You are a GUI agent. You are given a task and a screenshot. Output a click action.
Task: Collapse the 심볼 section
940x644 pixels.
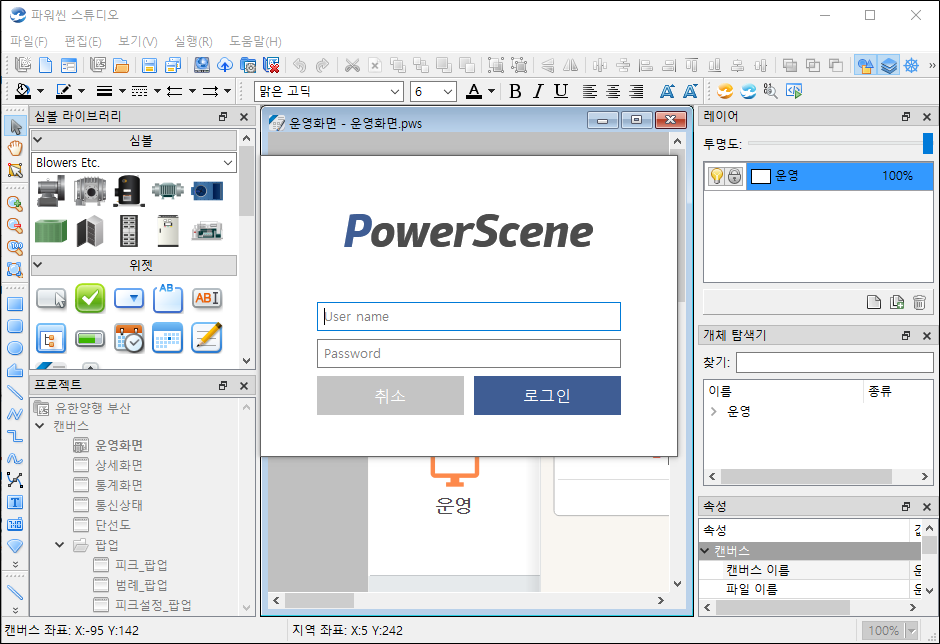click(x=37, y=140)
